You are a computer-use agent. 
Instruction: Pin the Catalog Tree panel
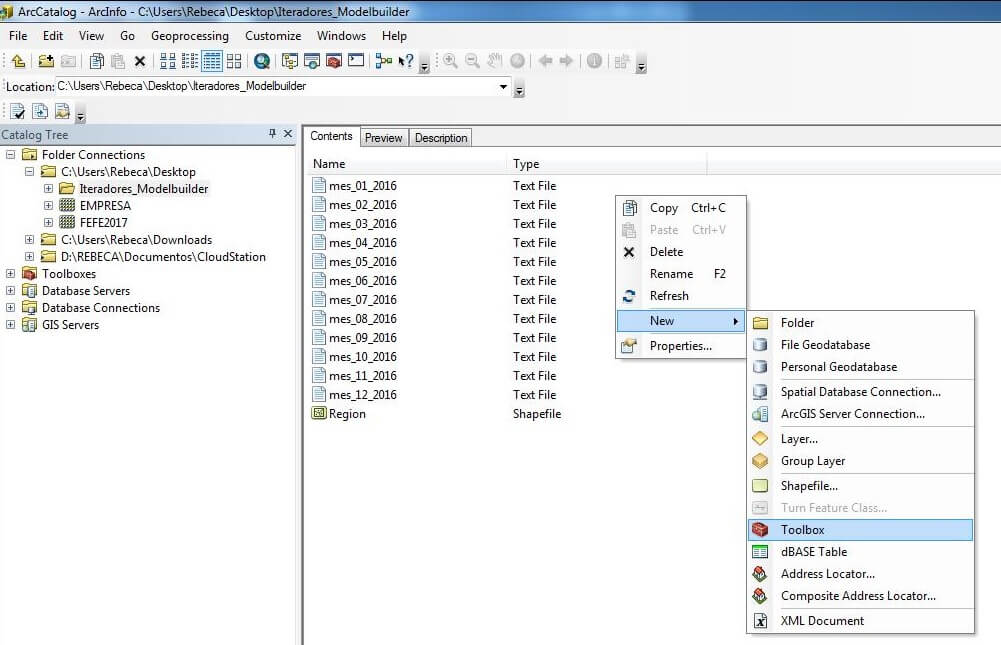(272, 134)
